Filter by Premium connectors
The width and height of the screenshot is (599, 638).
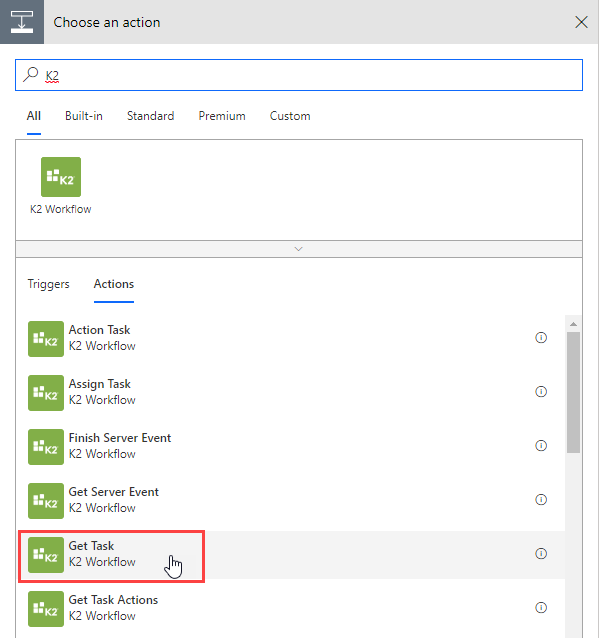tap(222, 116)
